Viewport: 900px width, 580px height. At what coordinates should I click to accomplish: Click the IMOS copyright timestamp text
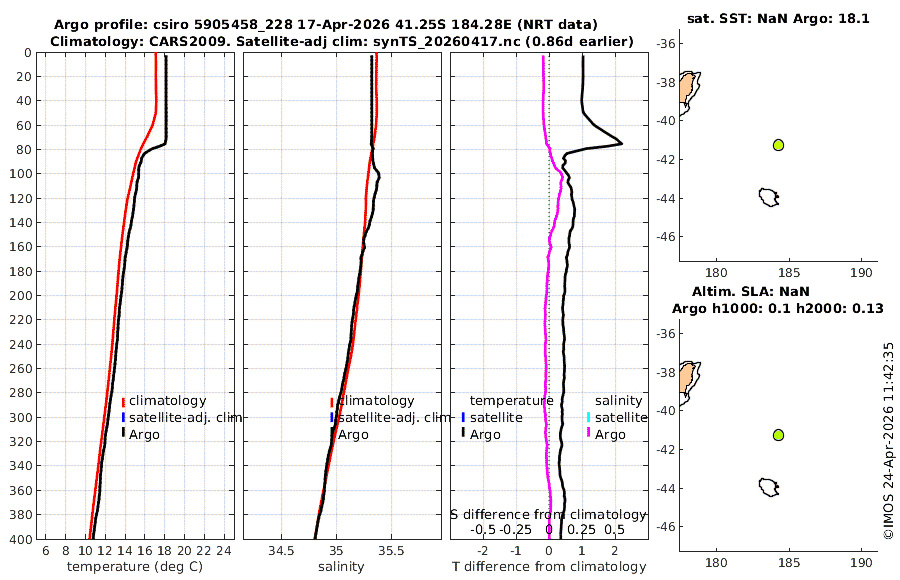(x=889, y=441)
